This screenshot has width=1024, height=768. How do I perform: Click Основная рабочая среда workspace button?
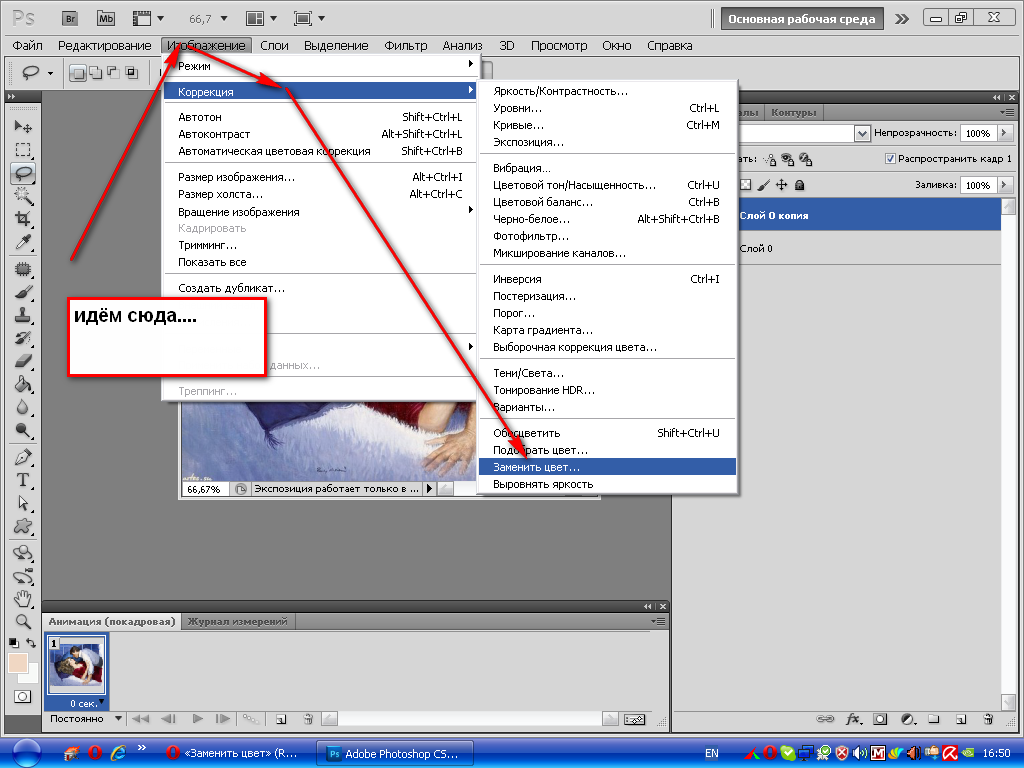tap(802, 19)
